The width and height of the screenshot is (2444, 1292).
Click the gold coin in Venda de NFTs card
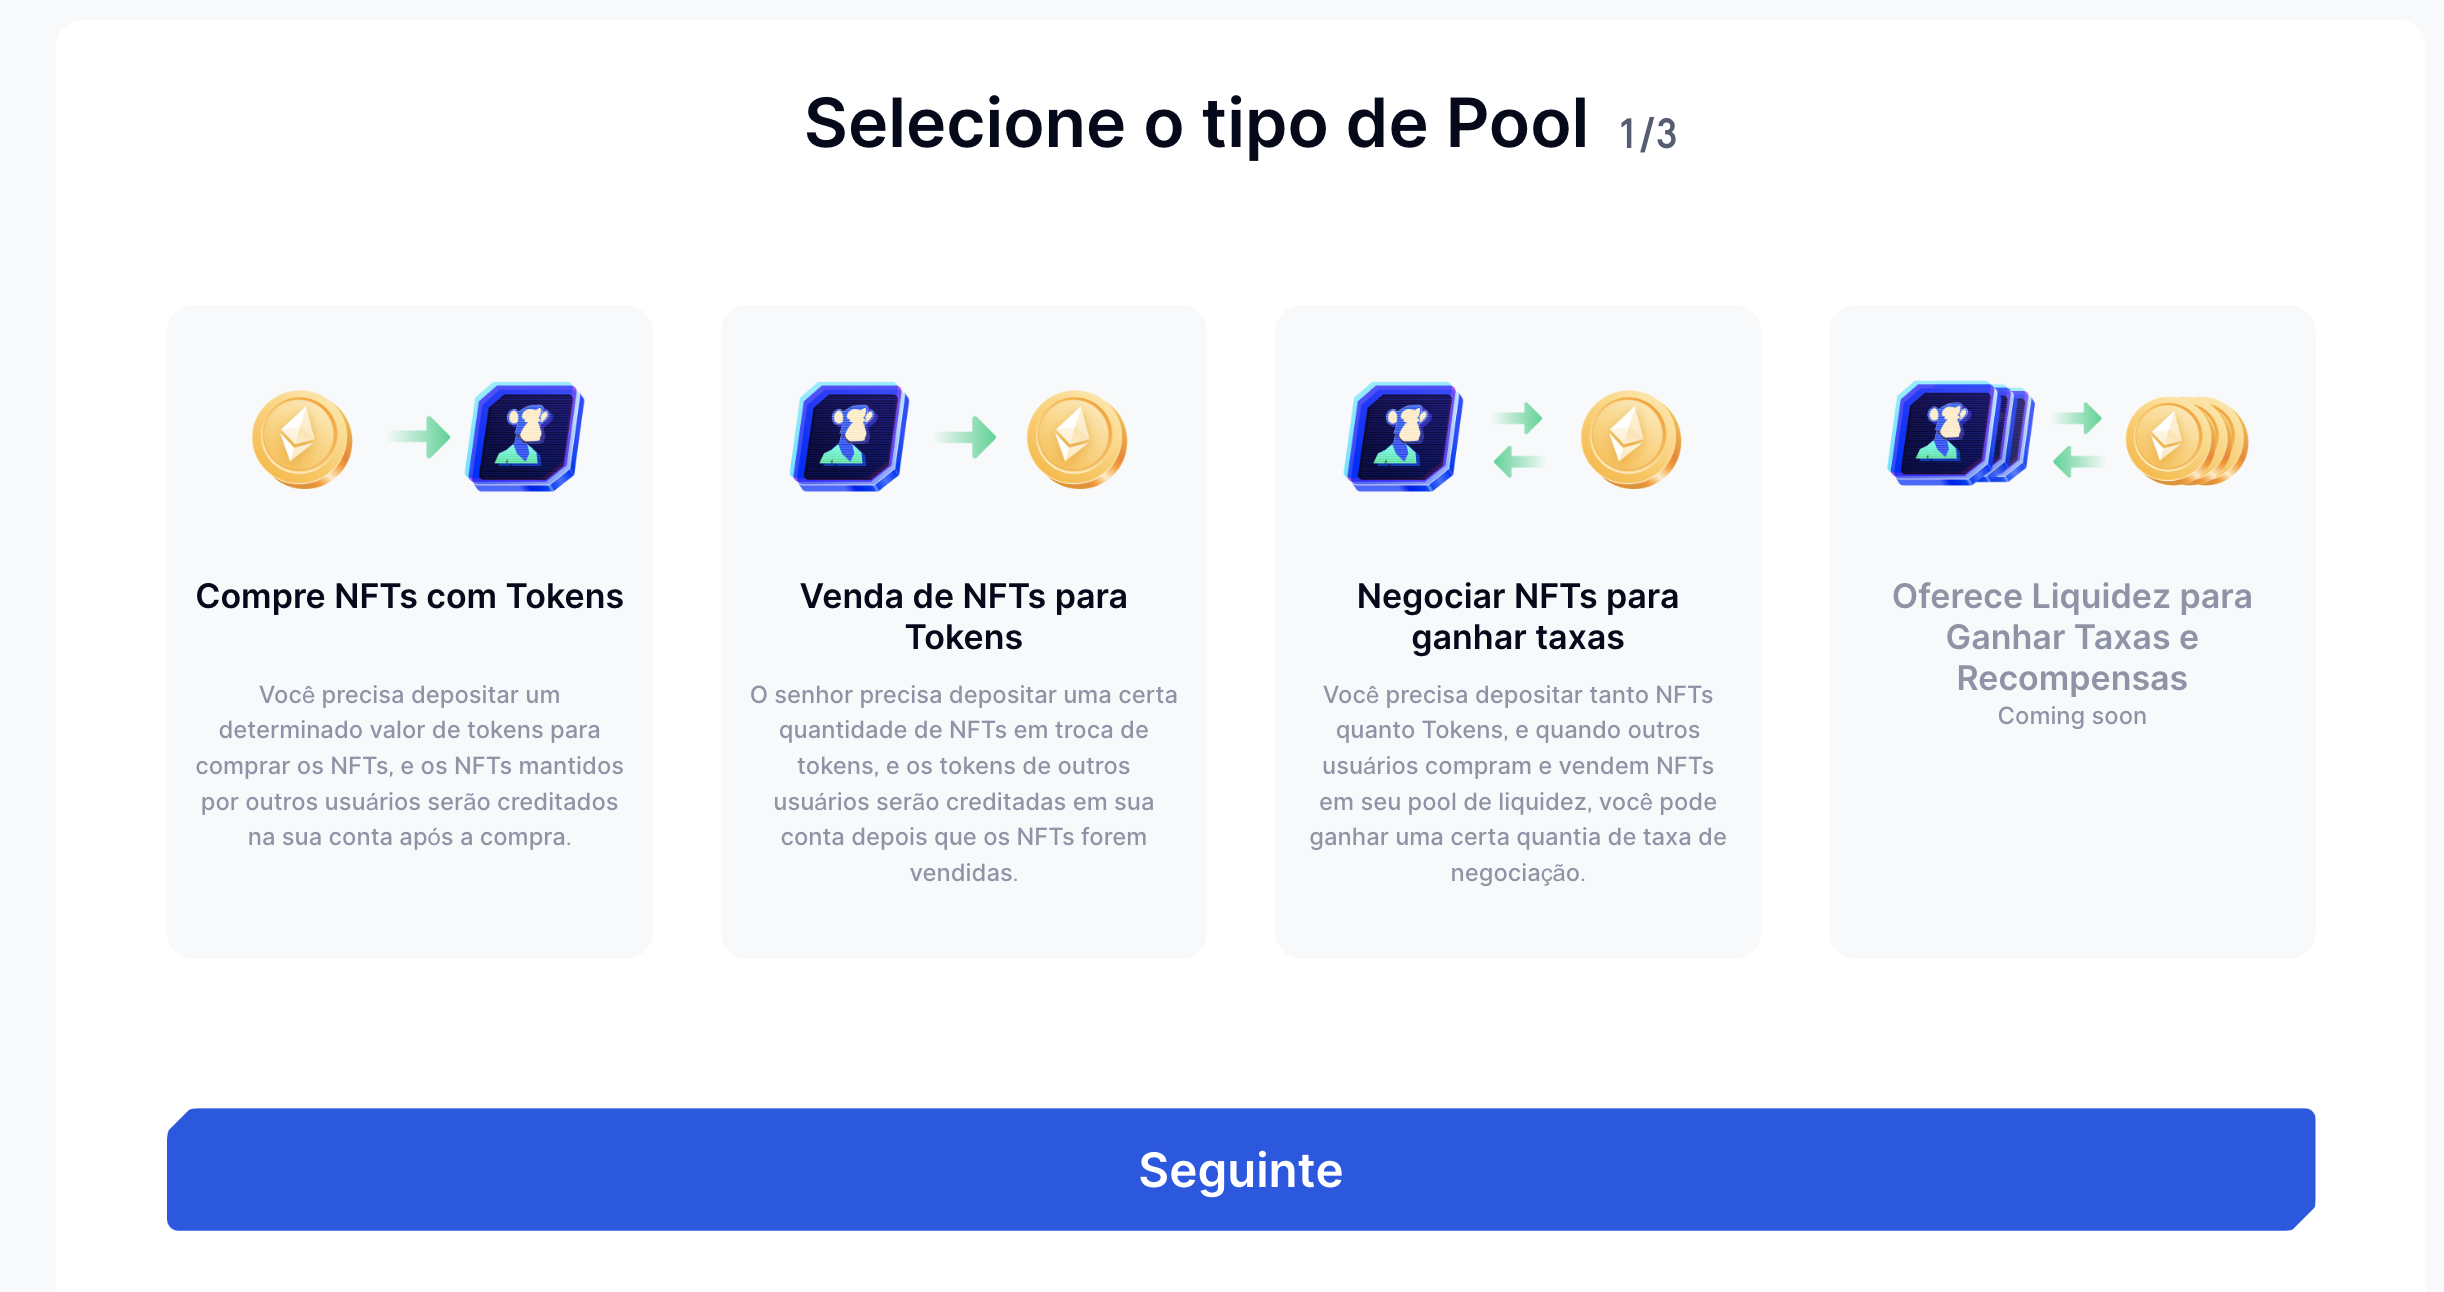tap(1077, 439)
